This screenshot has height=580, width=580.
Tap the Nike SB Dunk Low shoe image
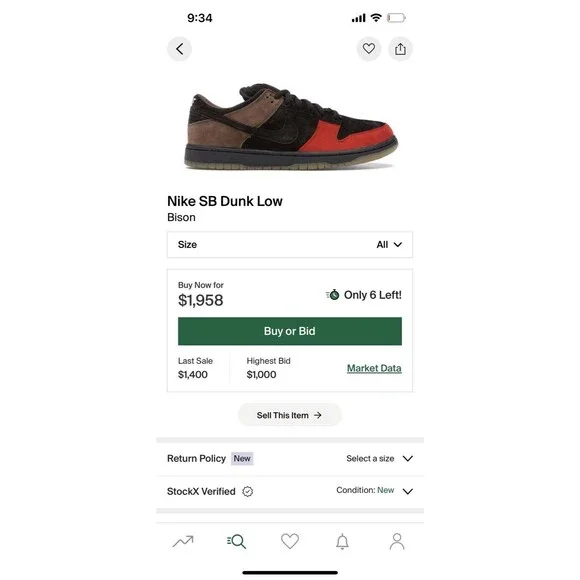pos(291,127)
